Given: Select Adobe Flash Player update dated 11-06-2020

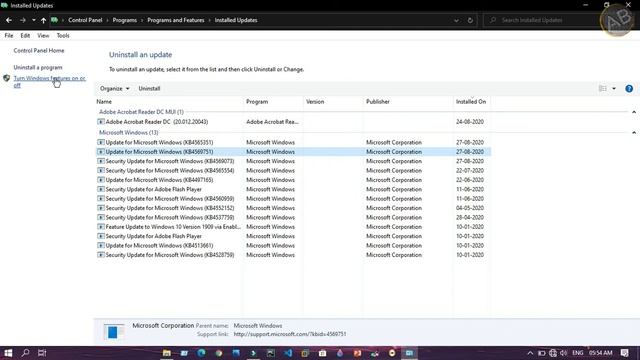Looking at the screenshot, I should click(293, 189).
